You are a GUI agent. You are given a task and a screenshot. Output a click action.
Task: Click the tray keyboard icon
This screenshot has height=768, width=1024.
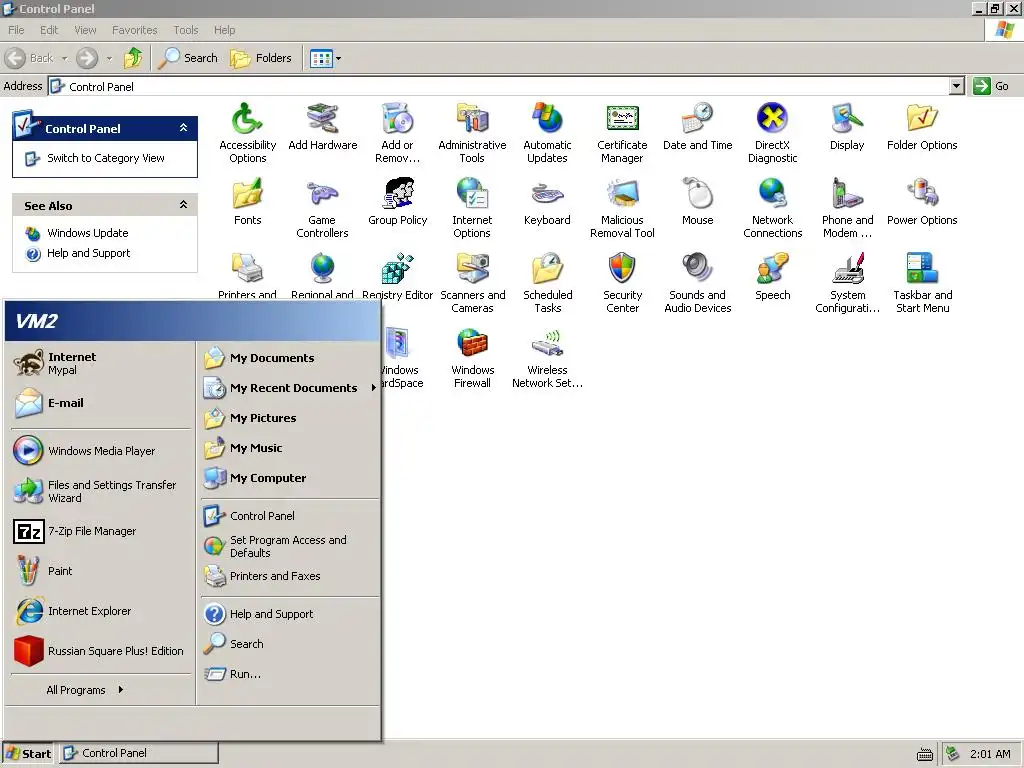click(x=925, y=754)
